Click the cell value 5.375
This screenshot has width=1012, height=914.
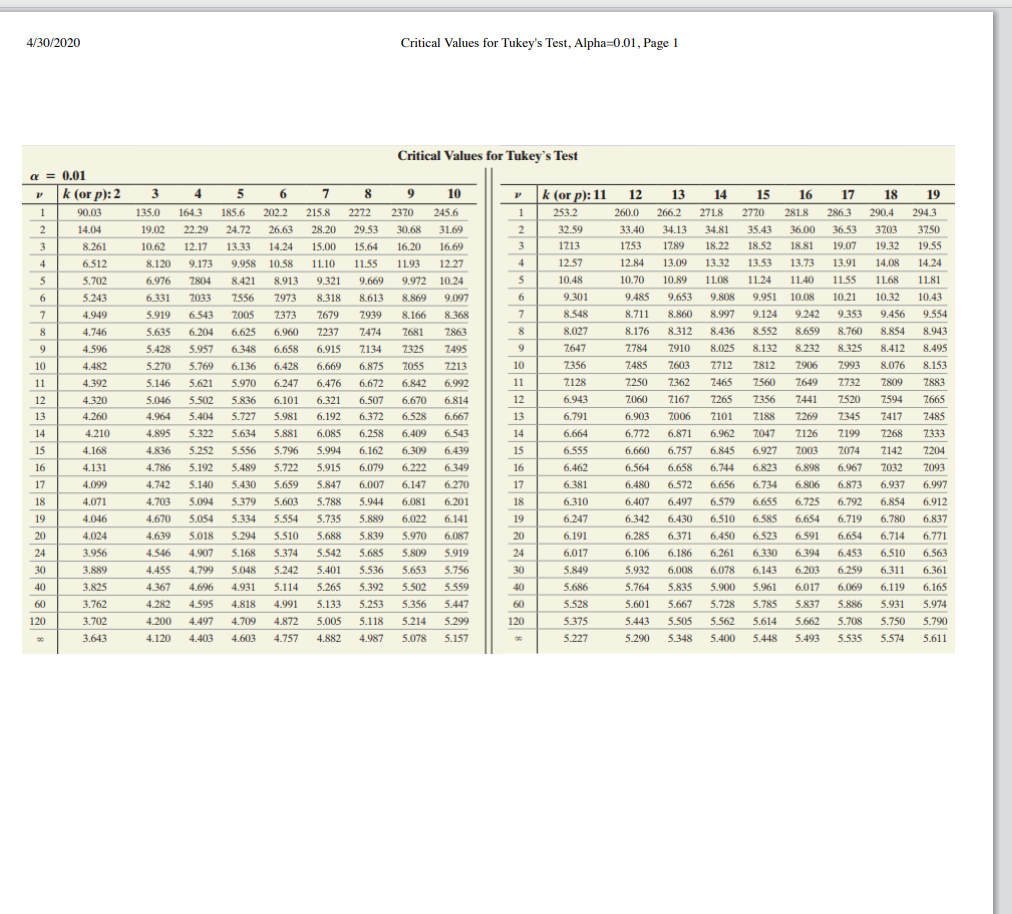click(576, 622)
